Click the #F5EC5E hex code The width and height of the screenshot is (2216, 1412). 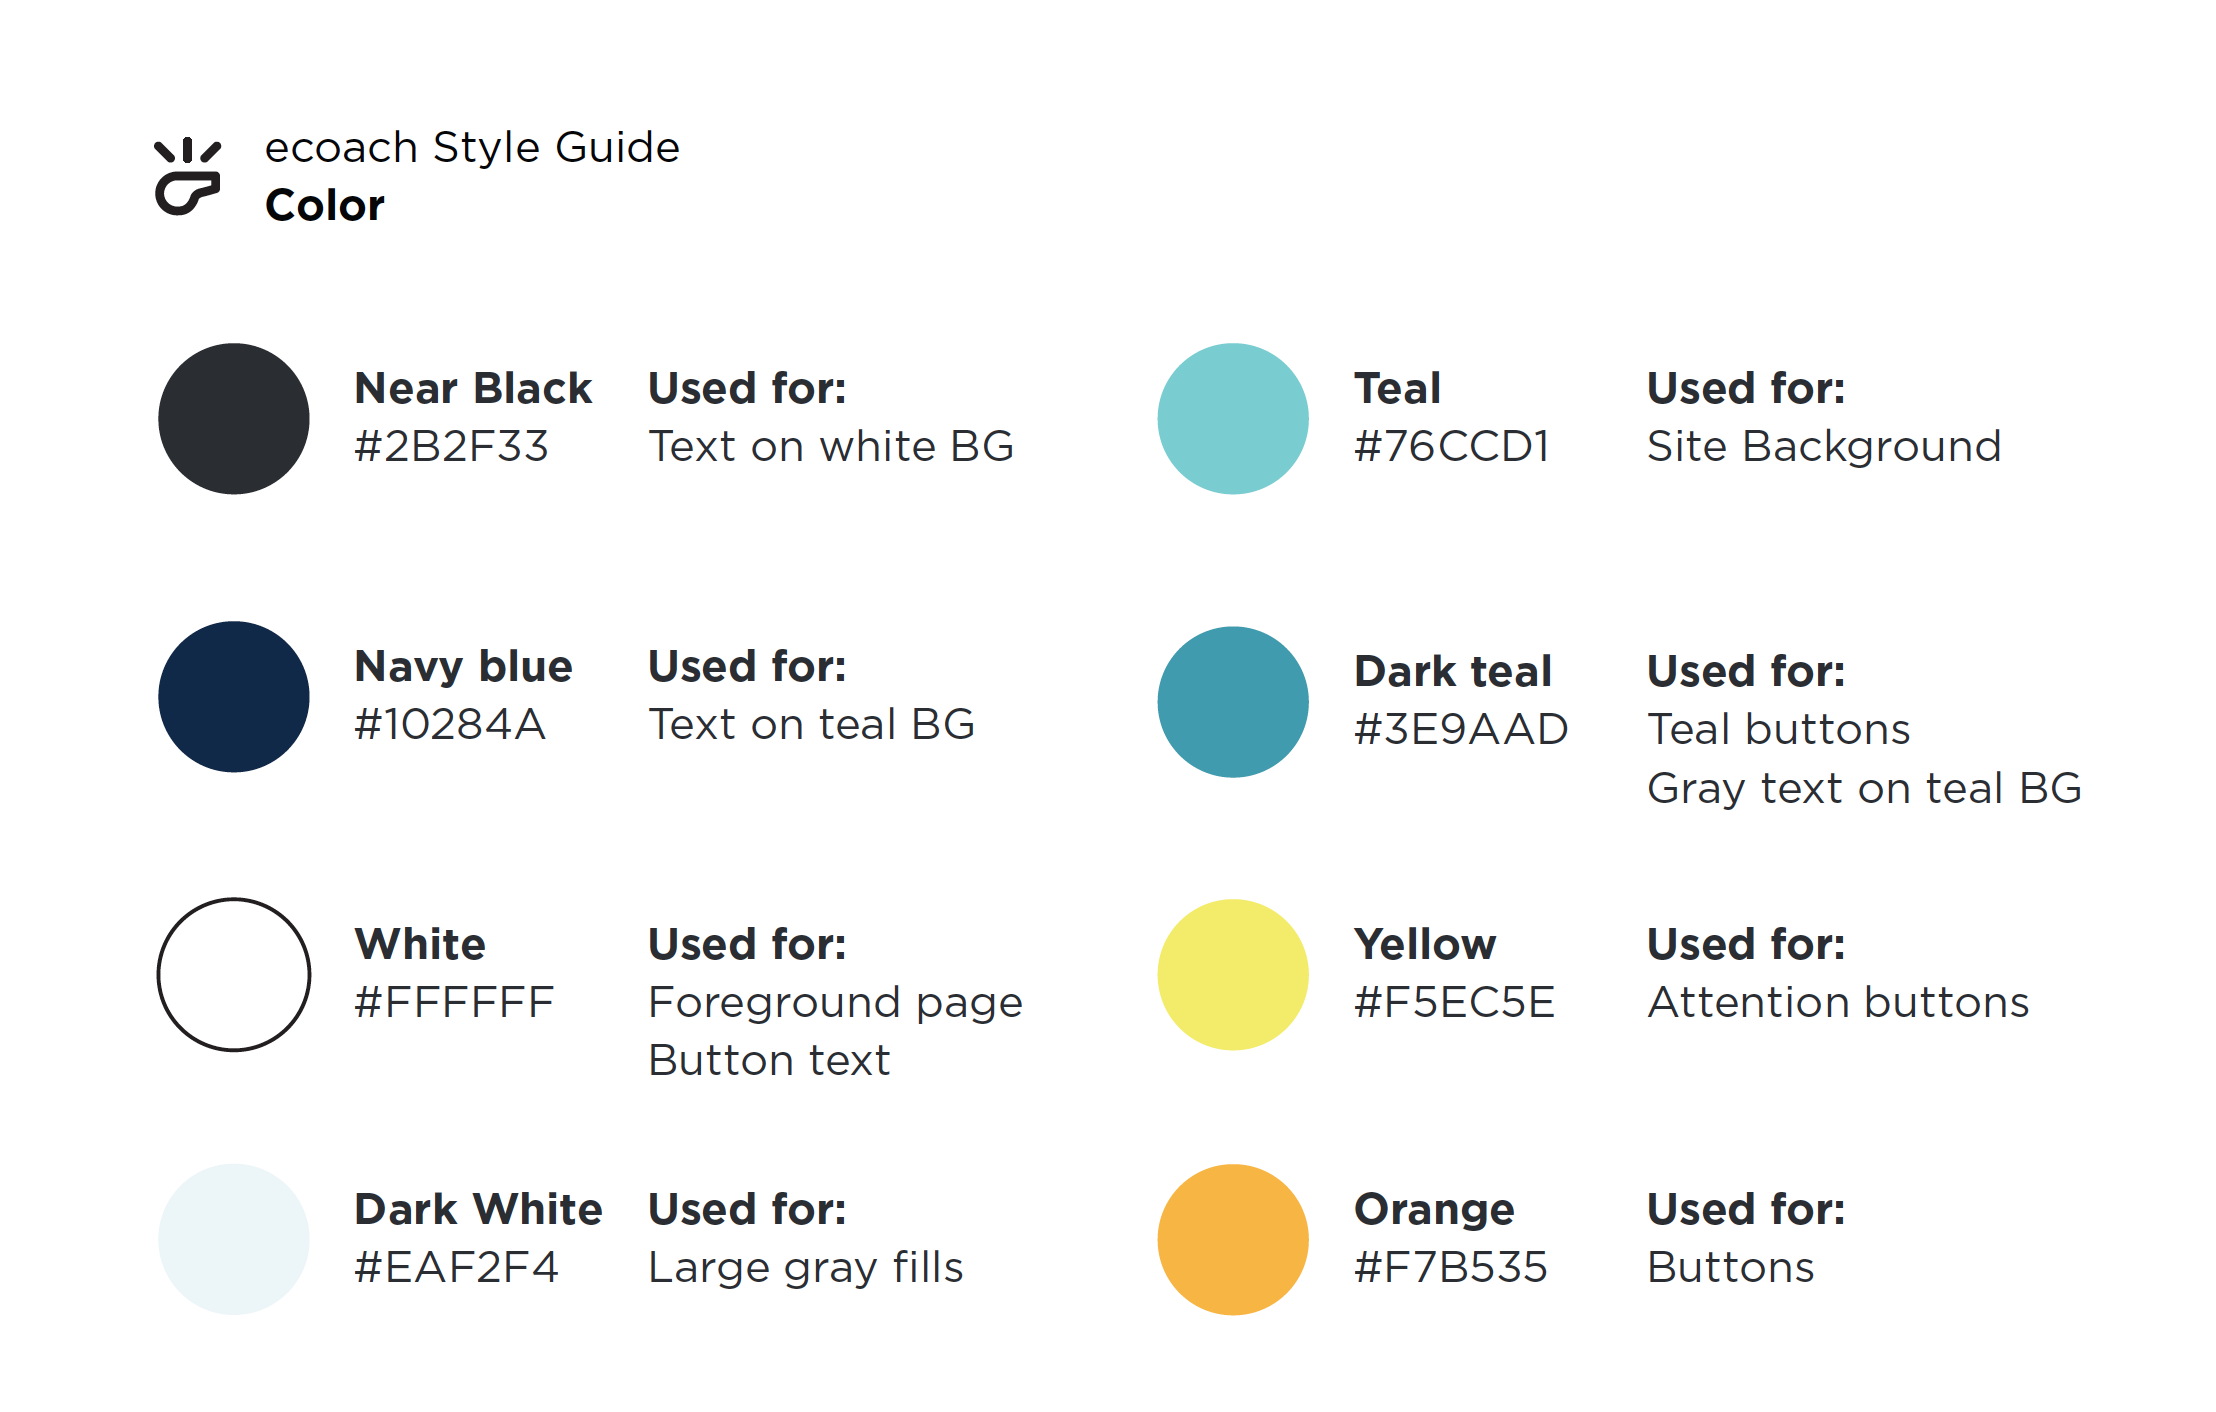pyautogui.click(x=1455, y=1002)
